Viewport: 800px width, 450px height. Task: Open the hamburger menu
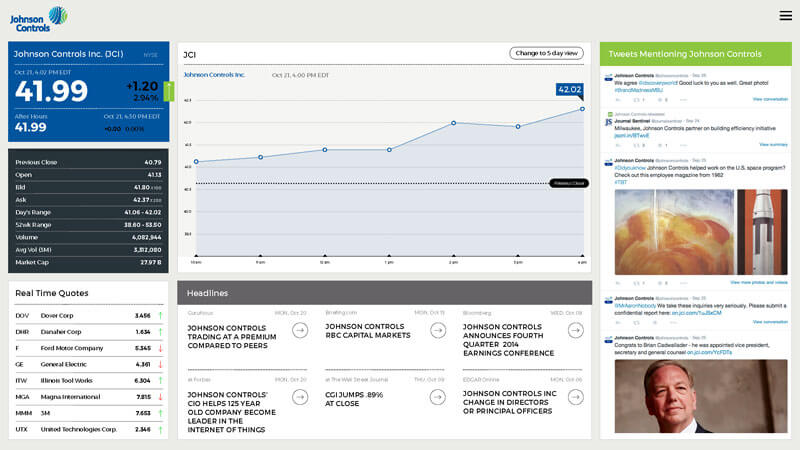pyautogui.click(x=786, y=16)
